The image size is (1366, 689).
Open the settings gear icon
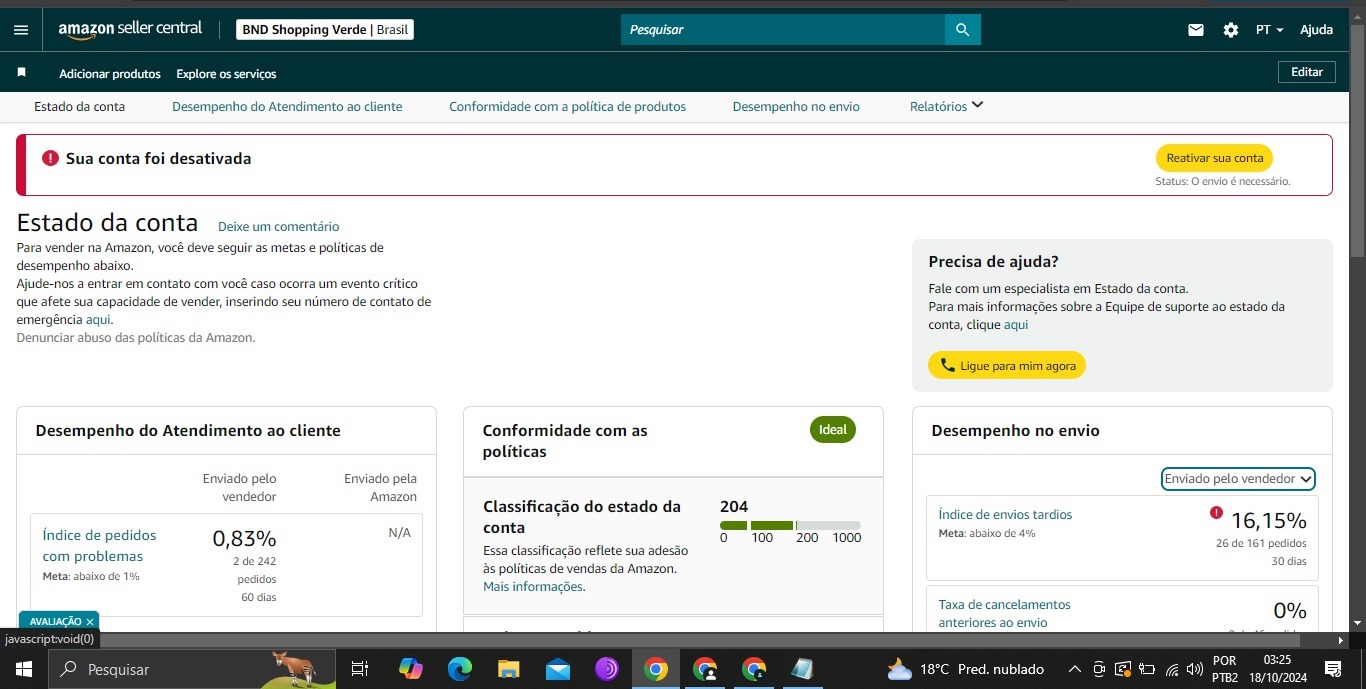[1231, 30]
